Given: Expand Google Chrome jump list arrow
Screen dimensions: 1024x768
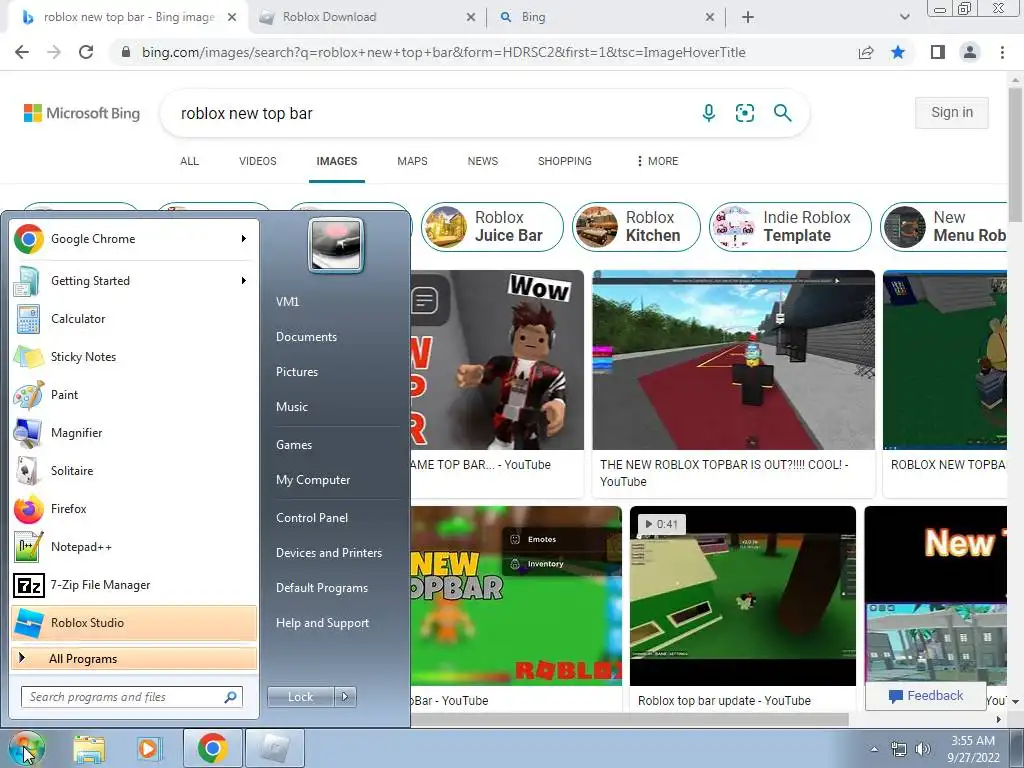Looking at the screenshot, I should coord(244,239).
